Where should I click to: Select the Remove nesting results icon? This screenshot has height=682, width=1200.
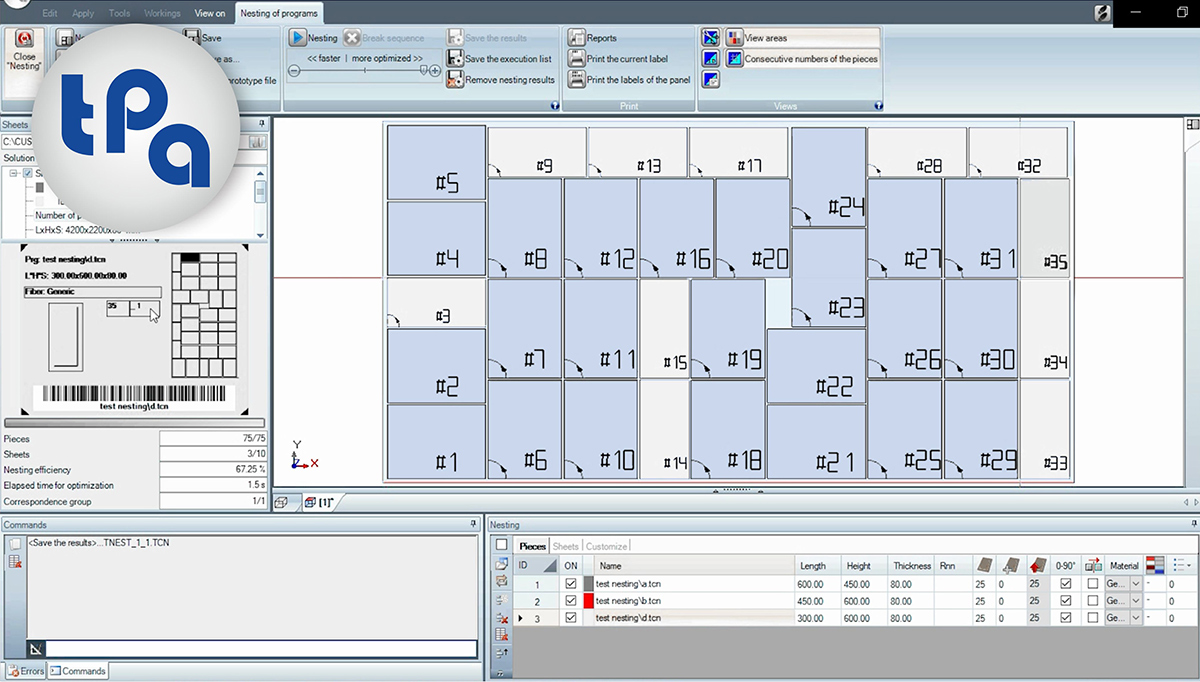point(457,78)
